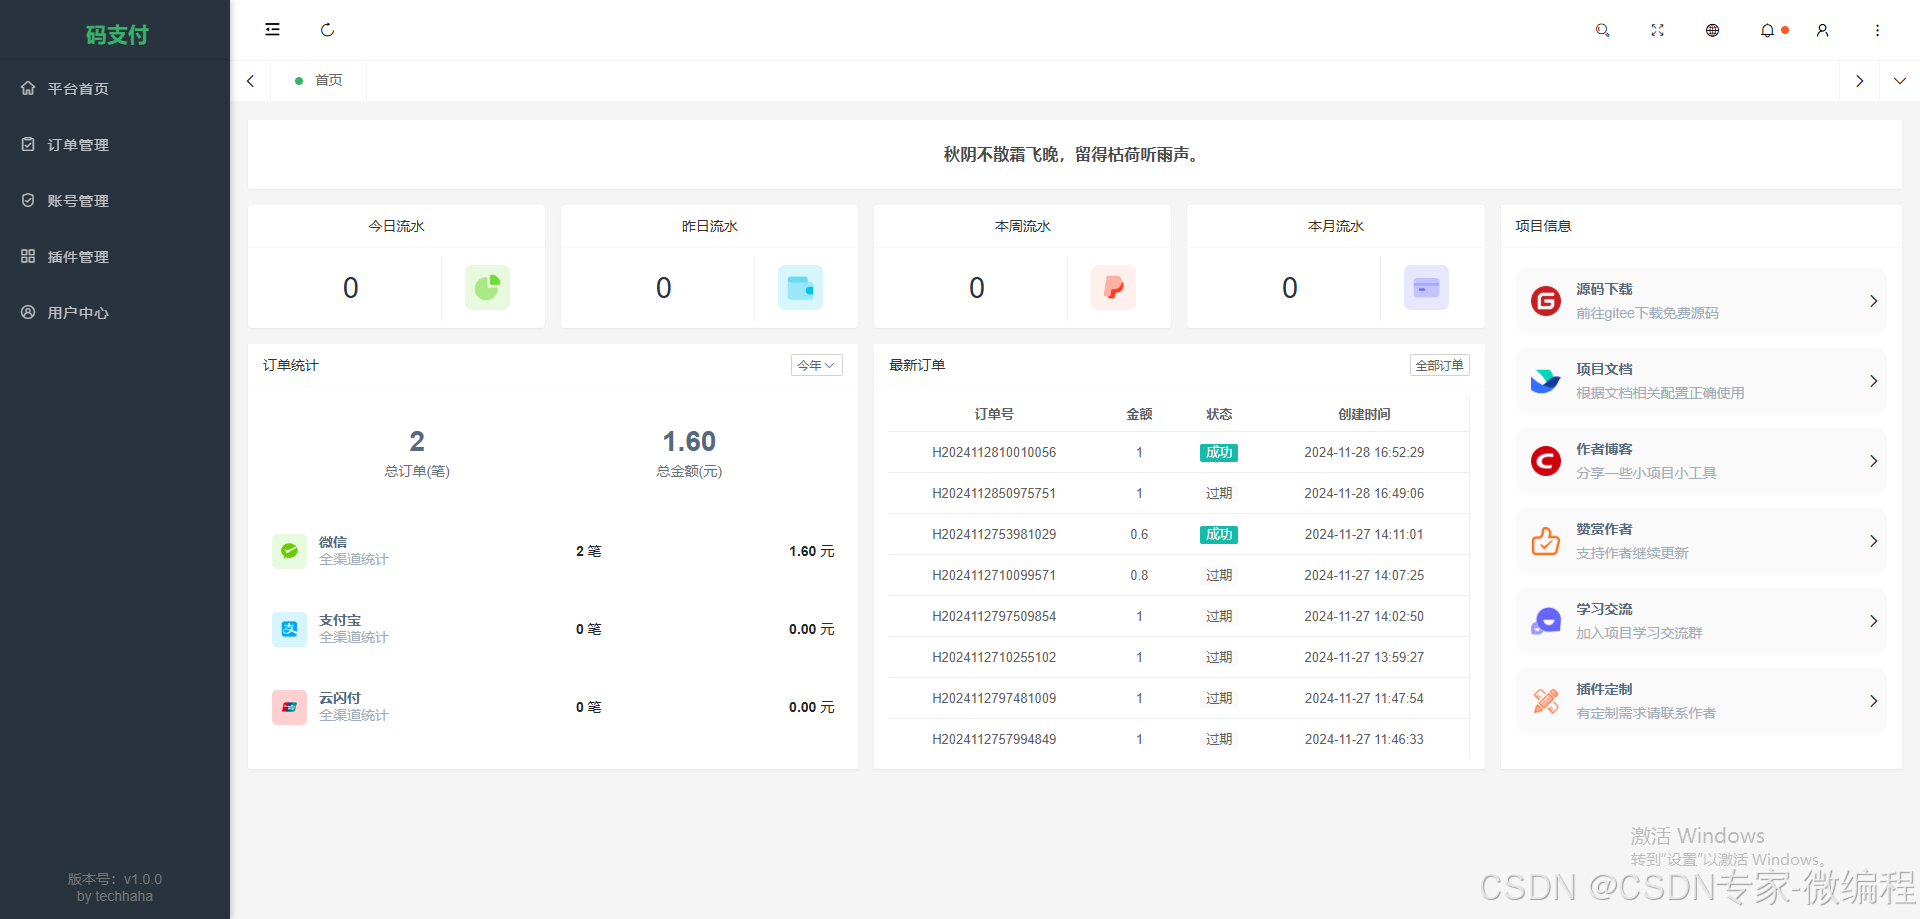Open 项目文档 card arrow
Screen dimensions: 1920x919
(1873, 381)
